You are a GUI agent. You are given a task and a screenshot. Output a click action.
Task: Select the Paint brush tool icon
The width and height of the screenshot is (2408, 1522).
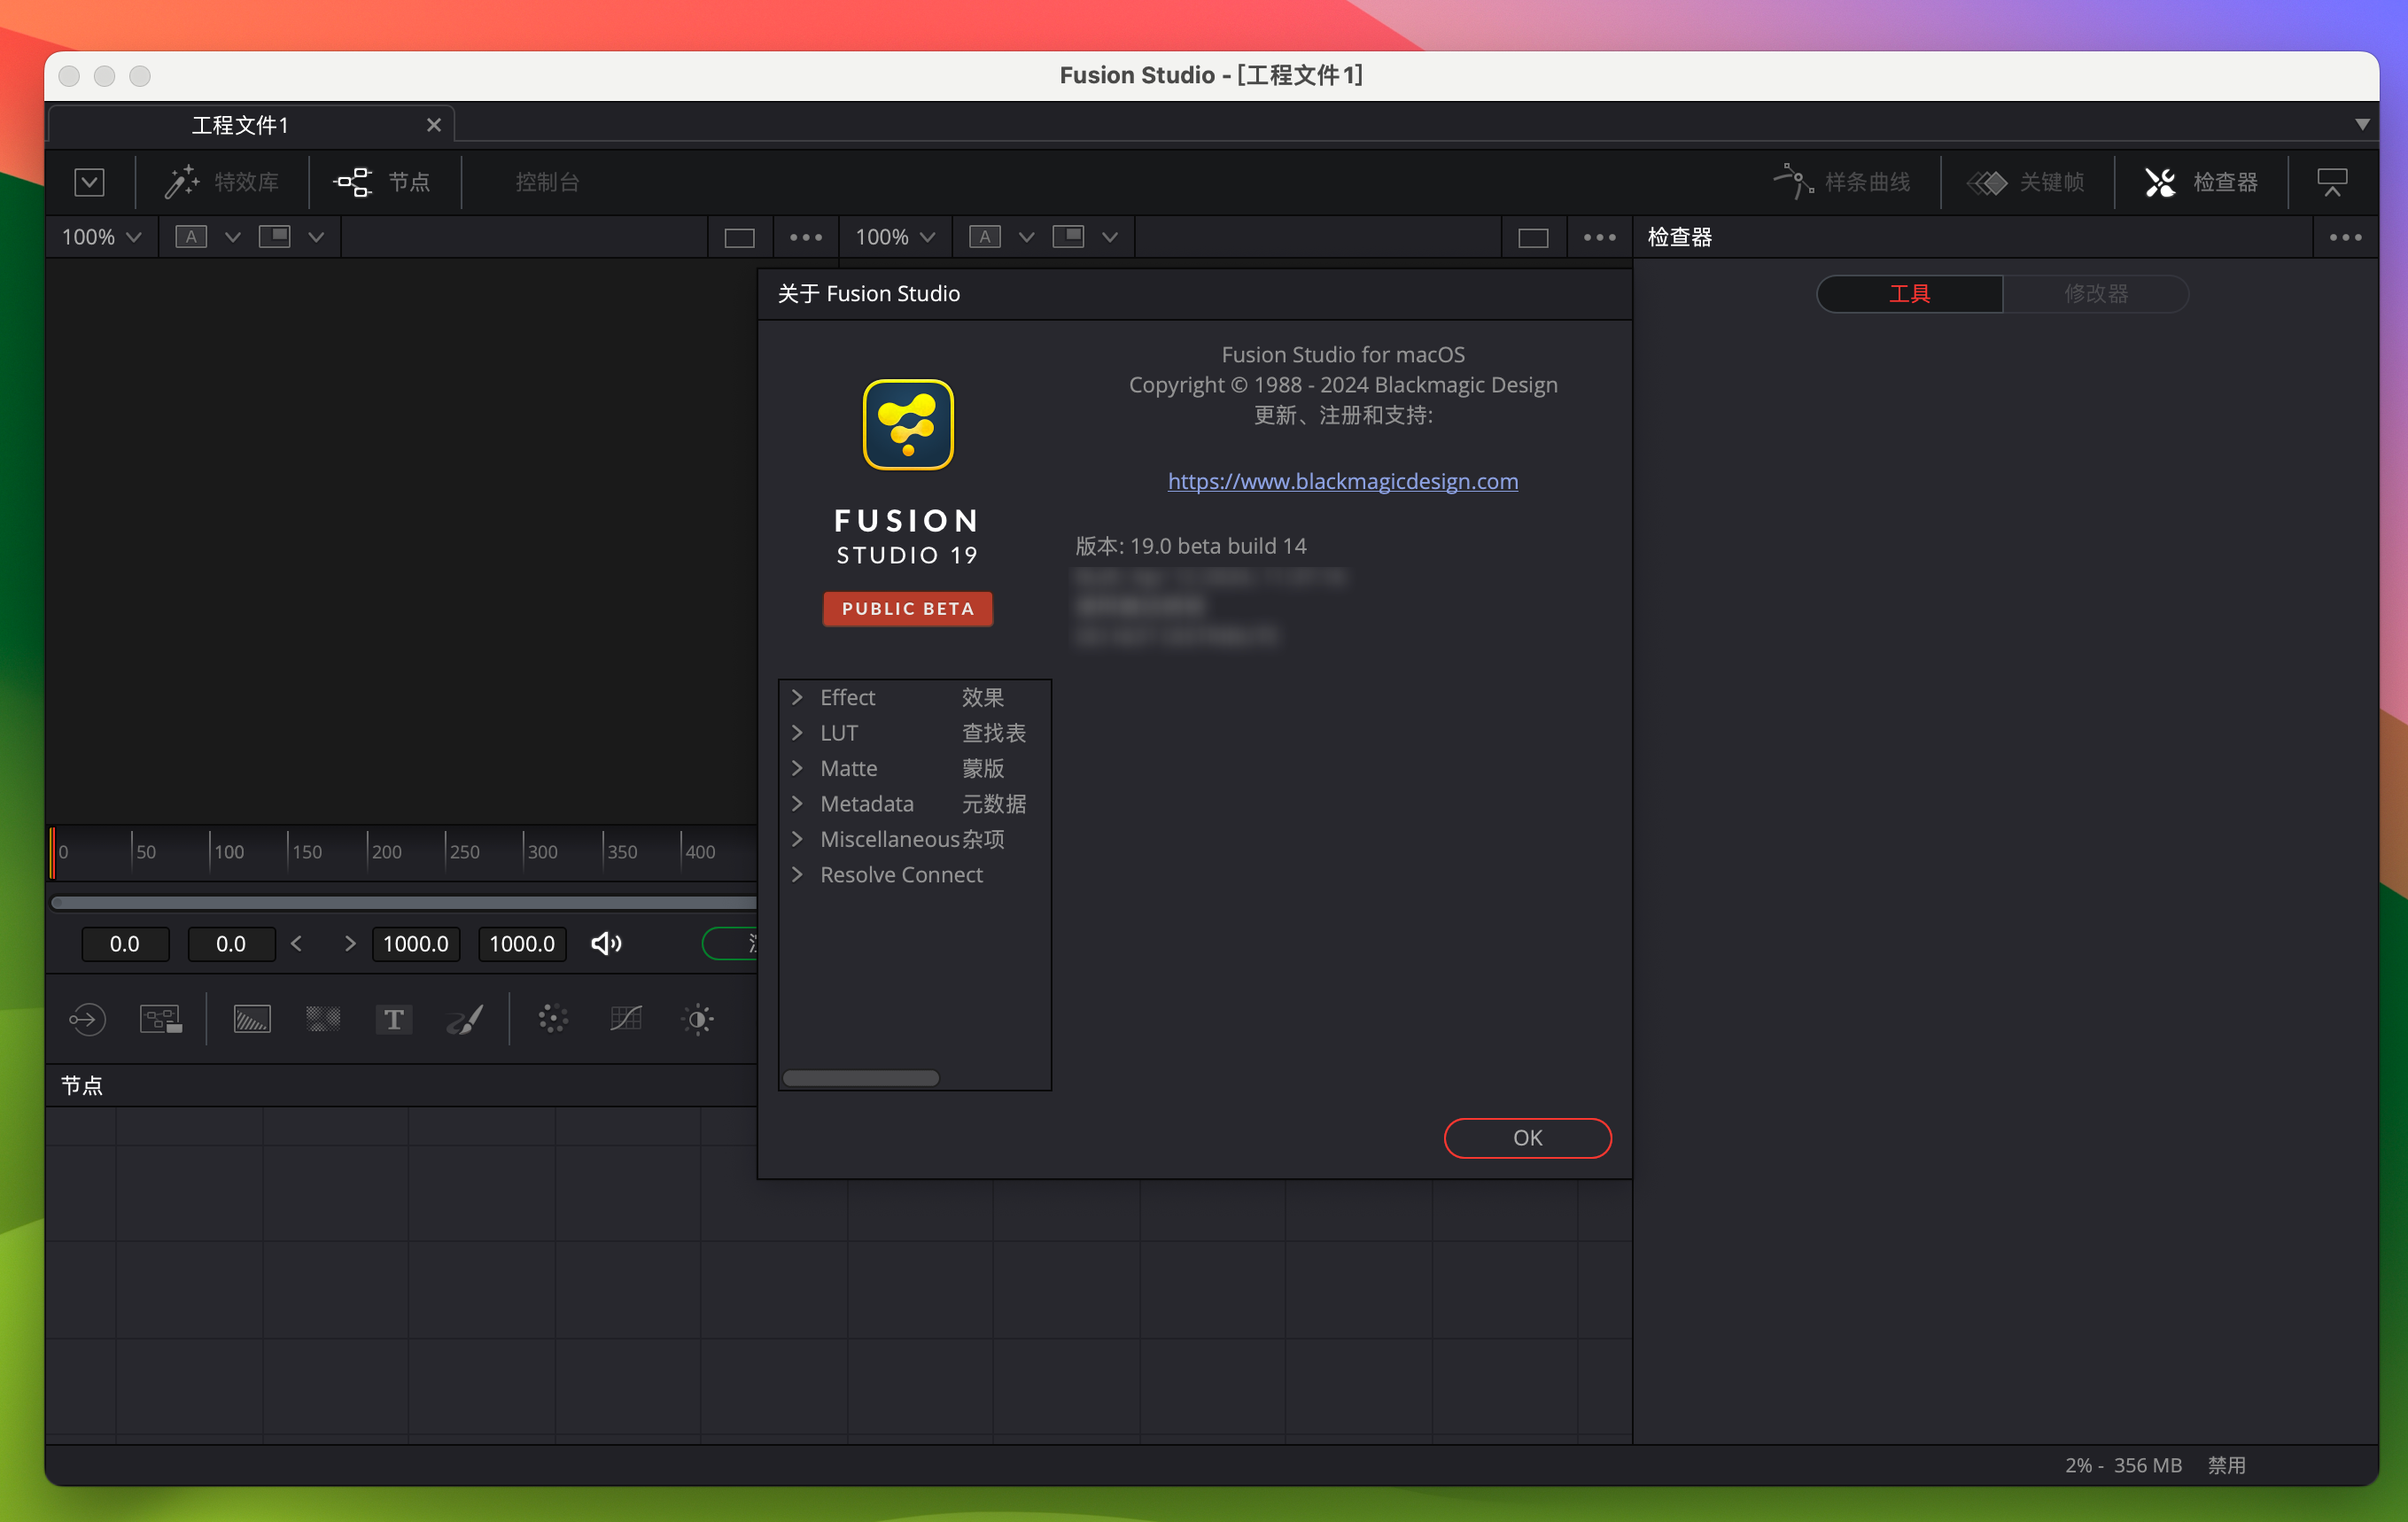[x=465, y=1019]
